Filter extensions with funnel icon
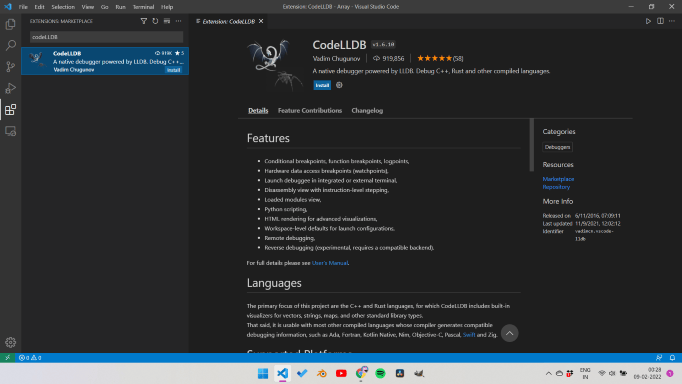 click(144, 21)
